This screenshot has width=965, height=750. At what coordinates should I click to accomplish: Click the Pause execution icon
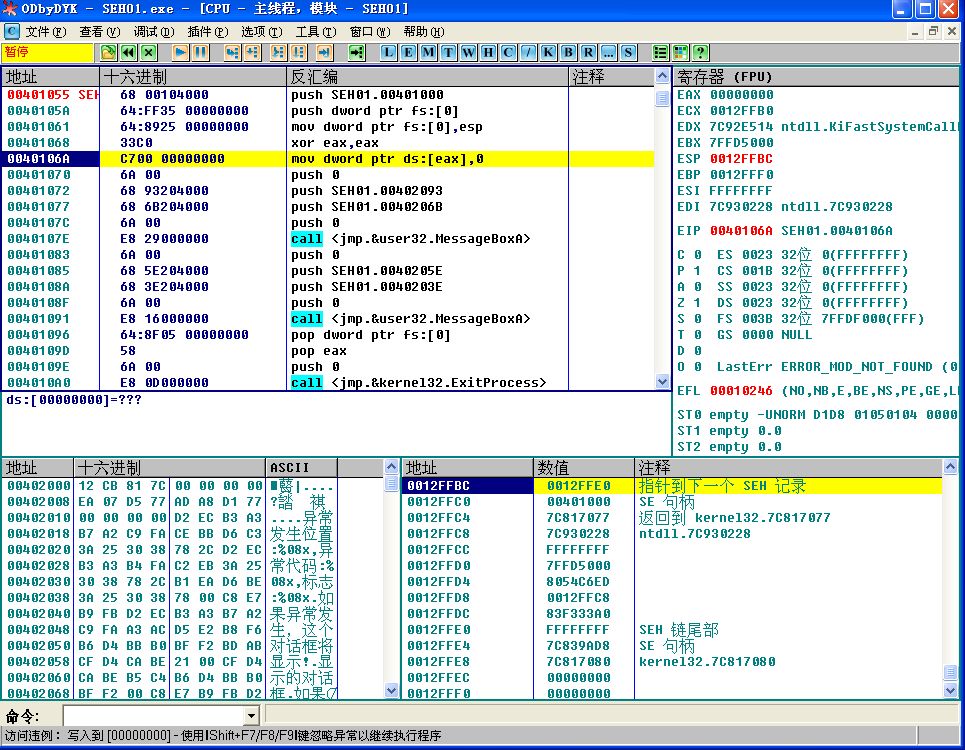click(x=201, y=53)
